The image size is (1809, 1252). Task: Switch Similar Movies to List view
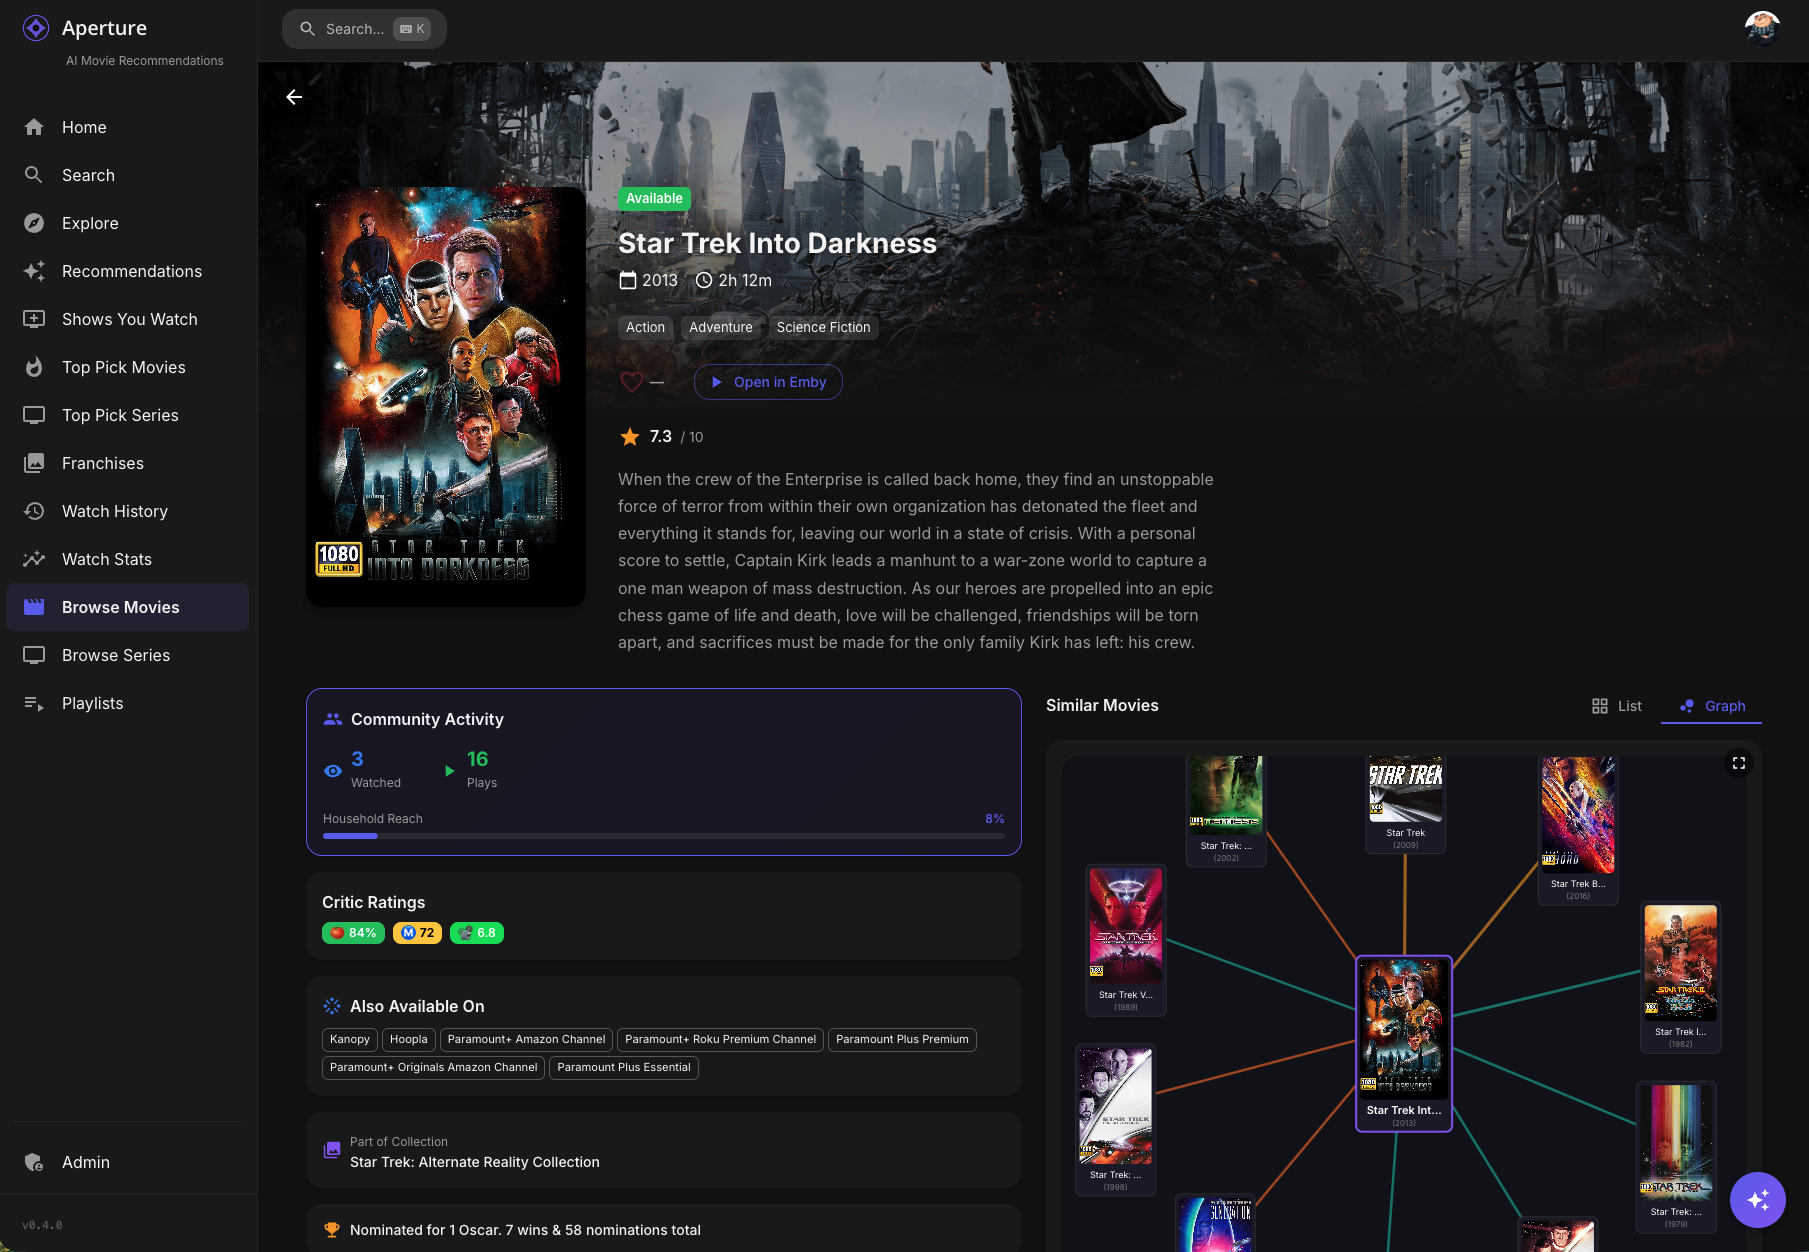tap(1616, 706)
